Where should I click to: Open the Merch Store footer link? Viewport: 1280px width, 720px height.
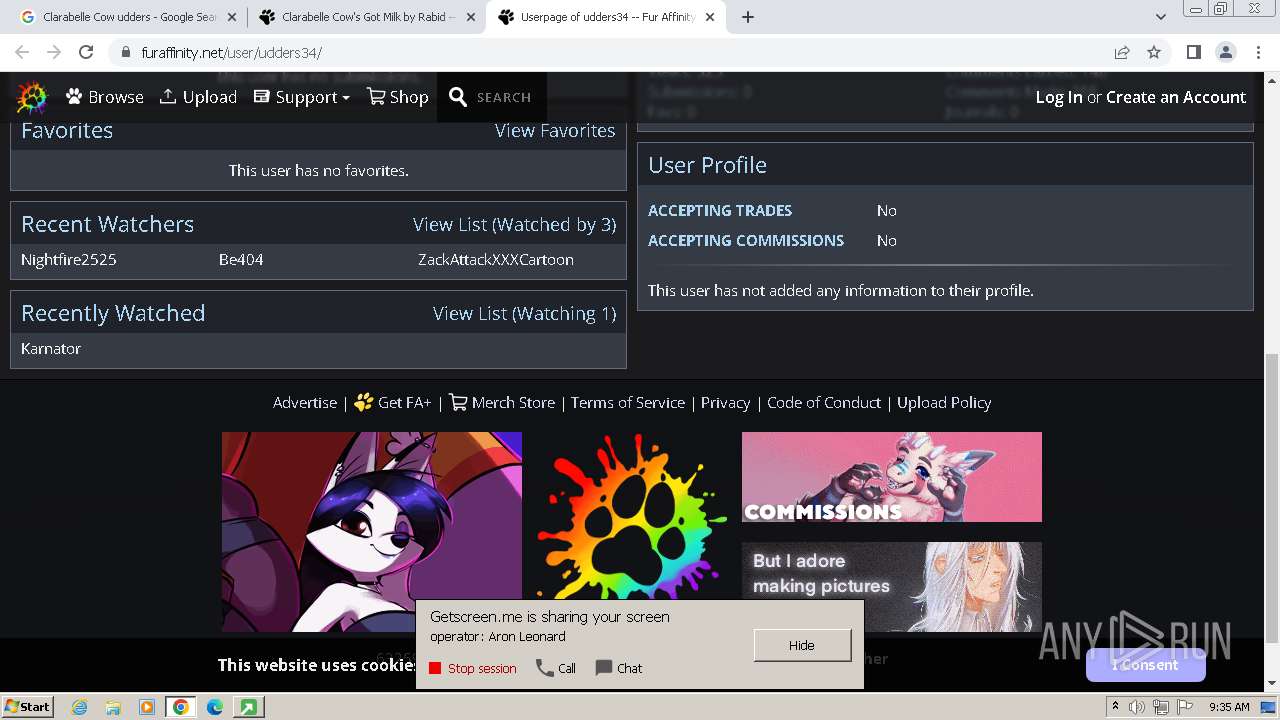click(502, 402)
